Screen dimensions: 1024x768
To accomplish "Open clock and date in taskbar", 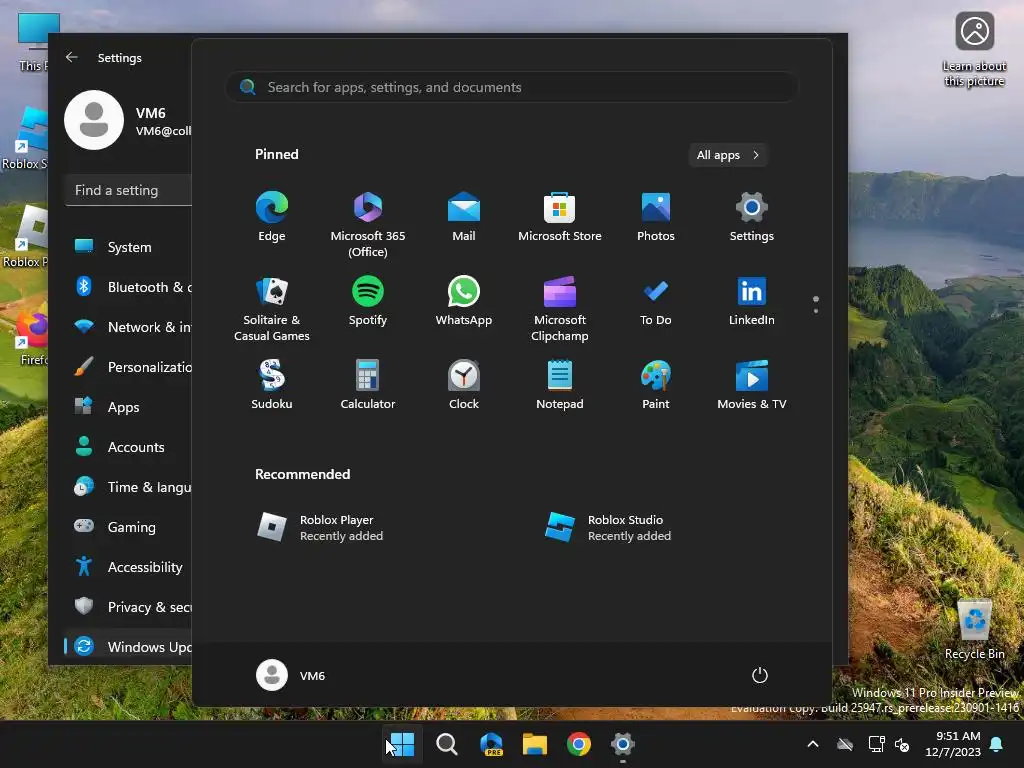I will coord(953,744).
